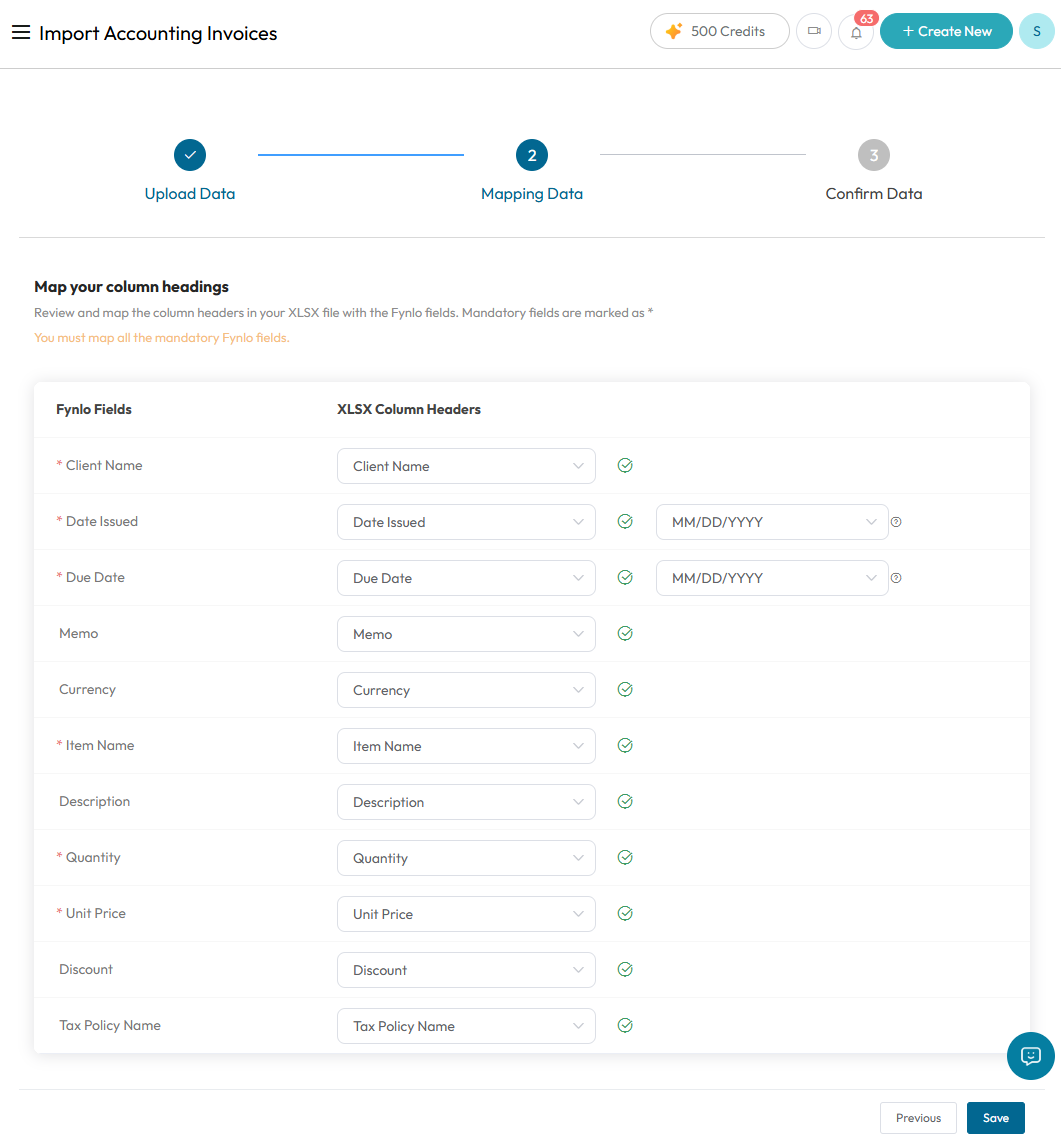
Task: Open the Tax Policy Name column dropdown
Action: [466, 1026]
